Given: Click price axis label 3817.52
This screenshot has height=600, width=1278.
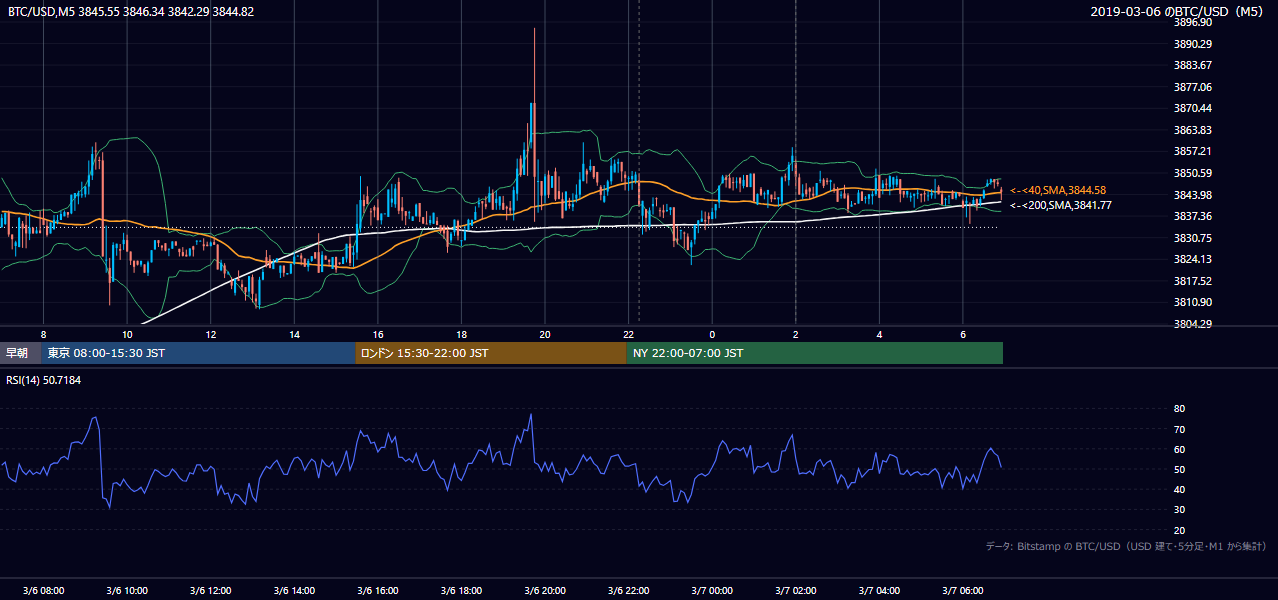Looking at the screenshot, I should point(1193,281).
